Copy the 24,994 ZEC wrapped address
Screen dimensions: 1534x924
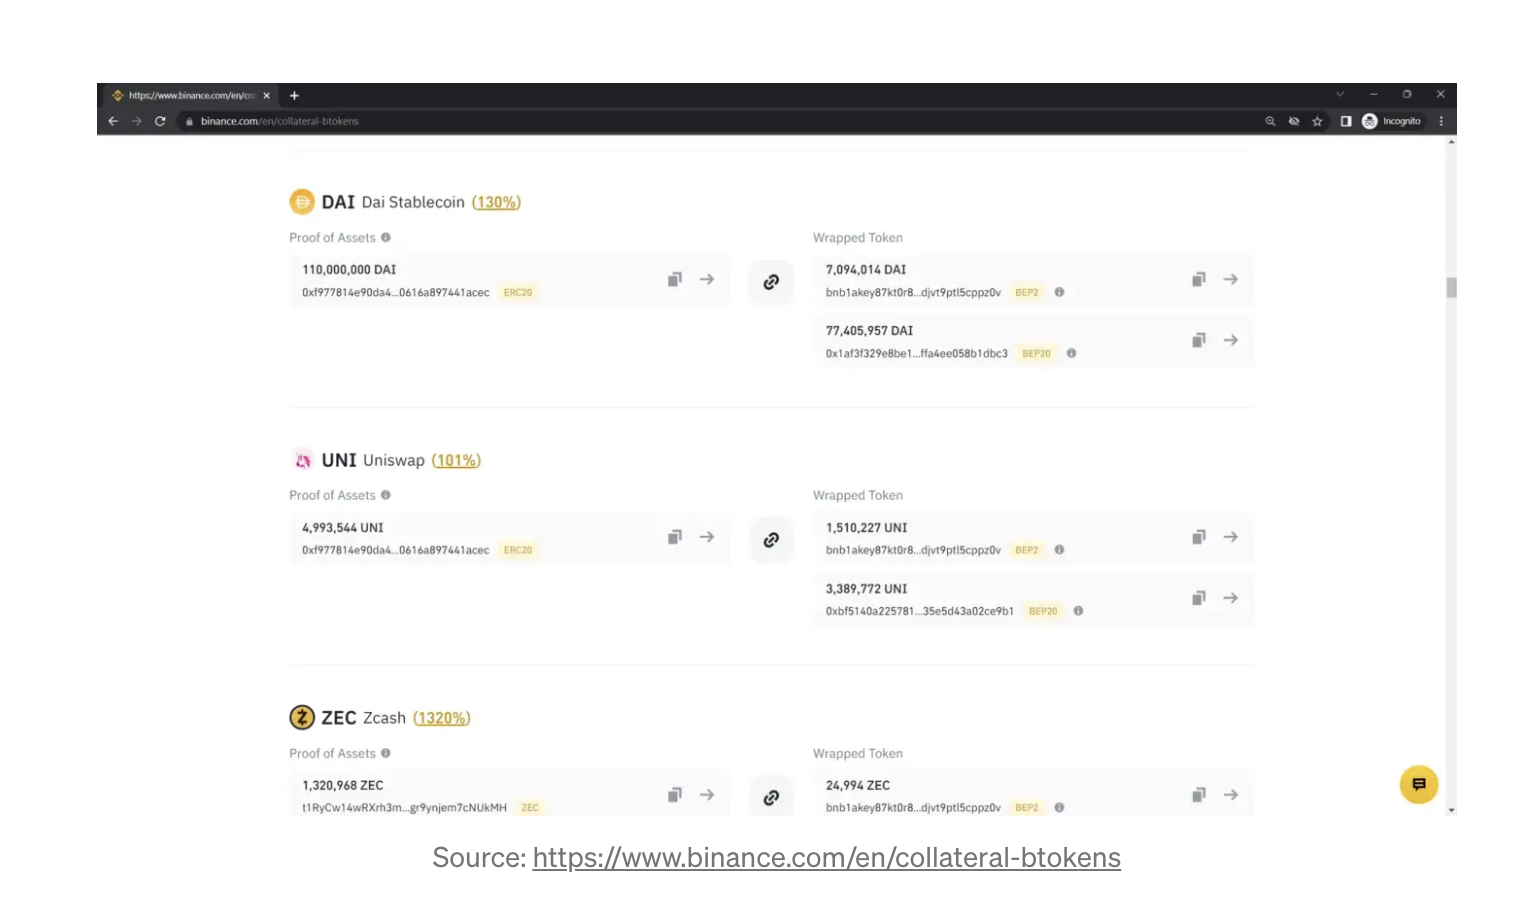tap(1199, 796)
